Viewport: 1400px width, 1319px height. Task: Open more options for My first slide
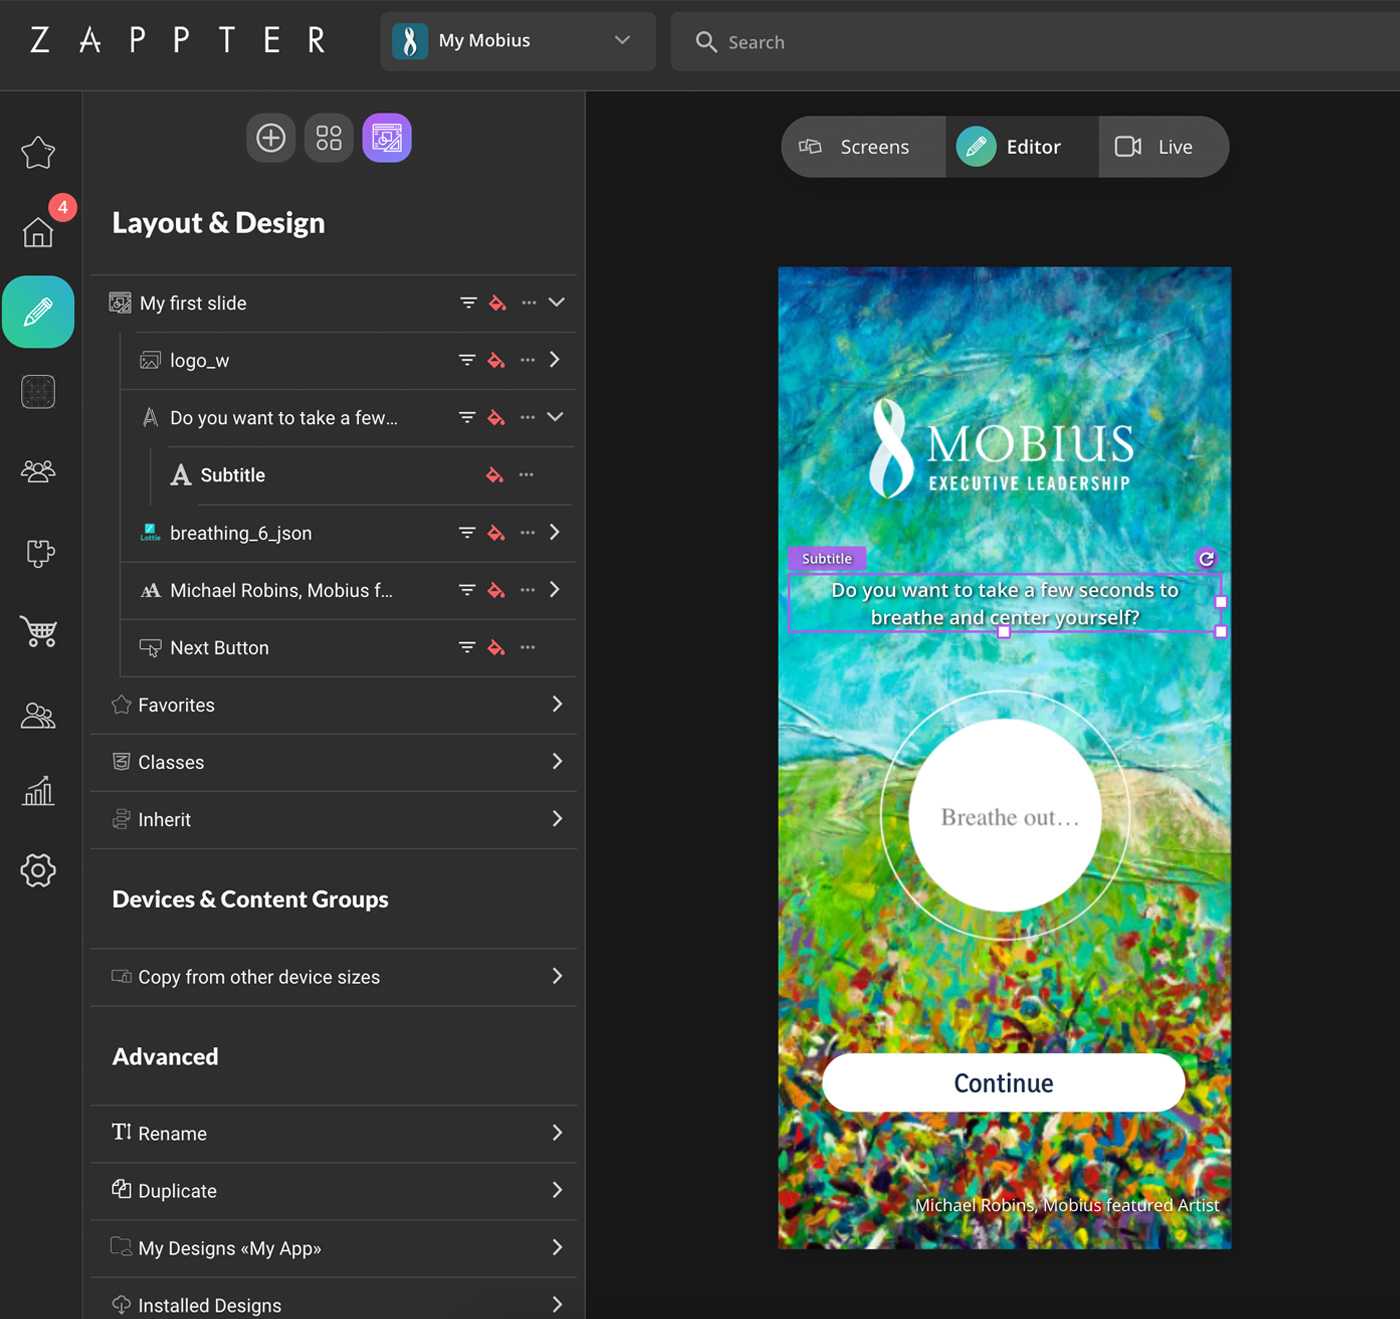529,302
